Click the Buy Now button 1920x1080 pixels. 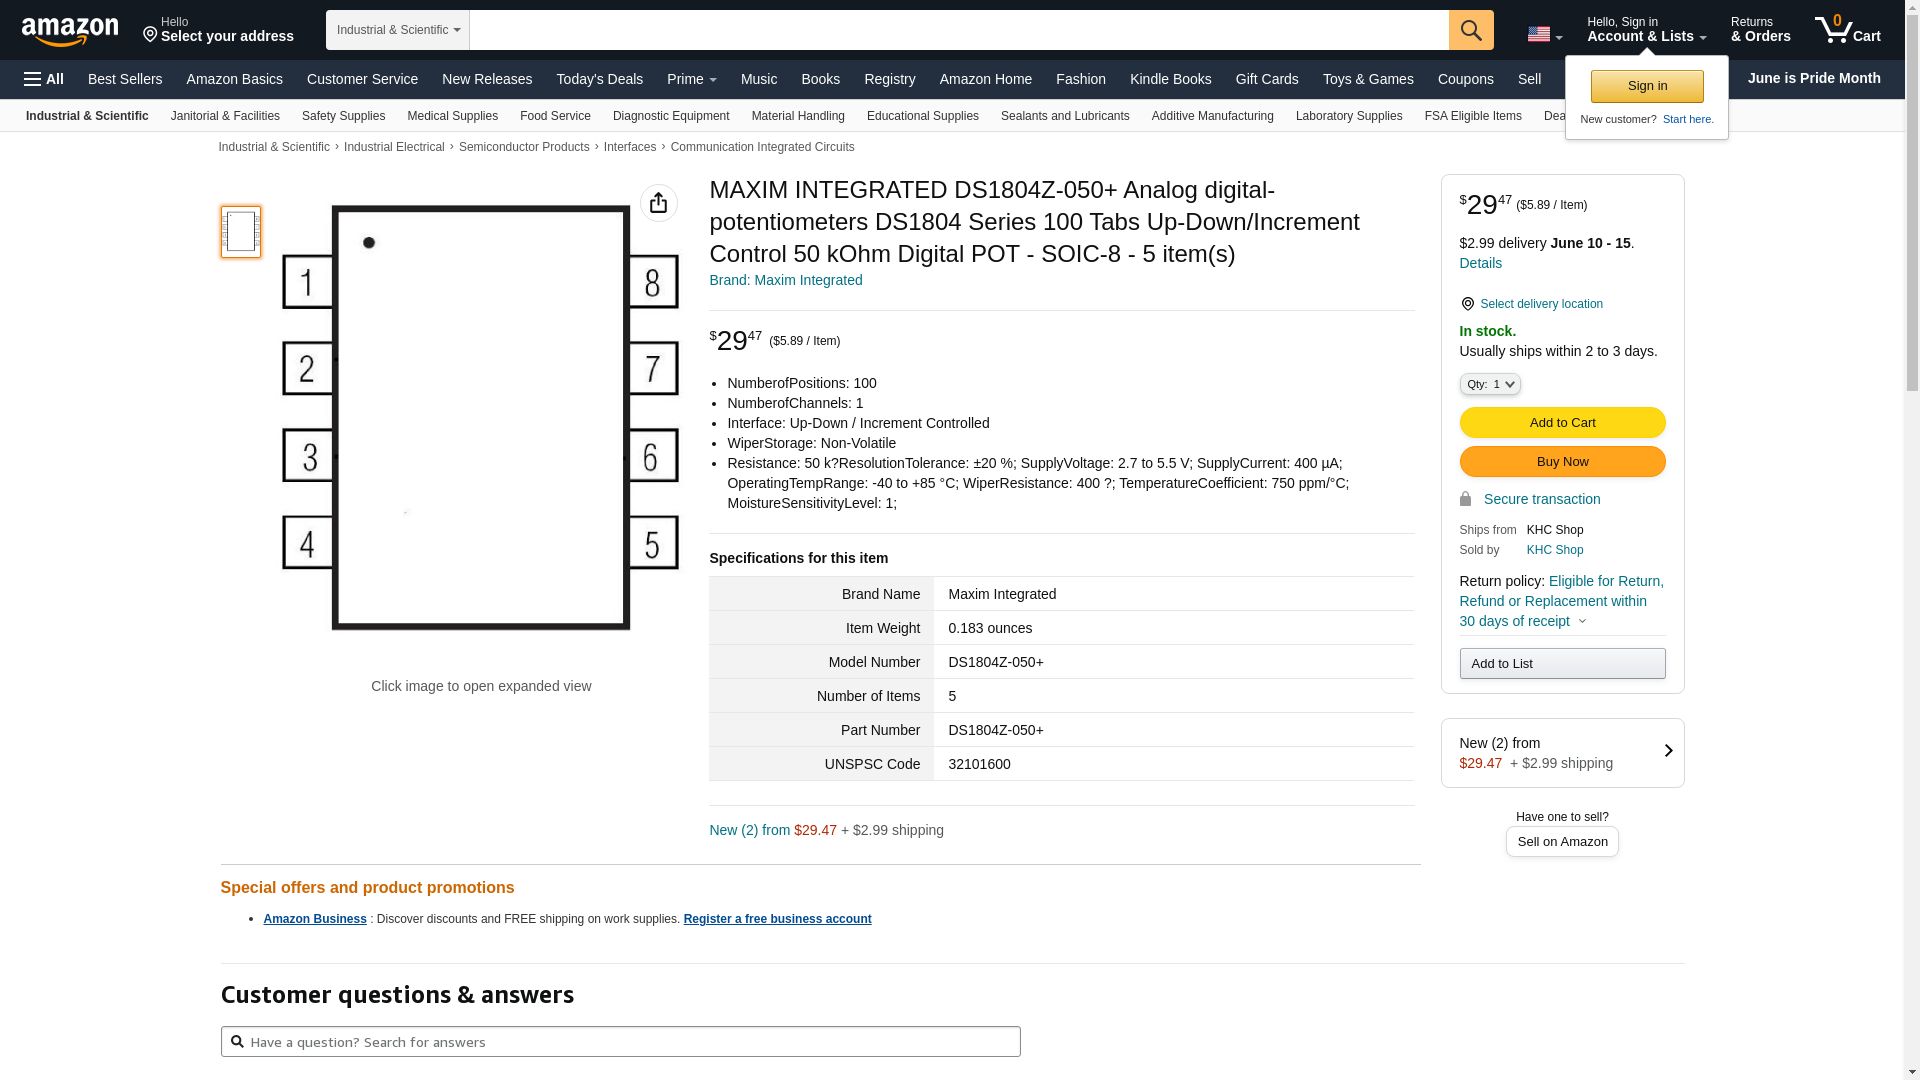(x=1561, y=461)
